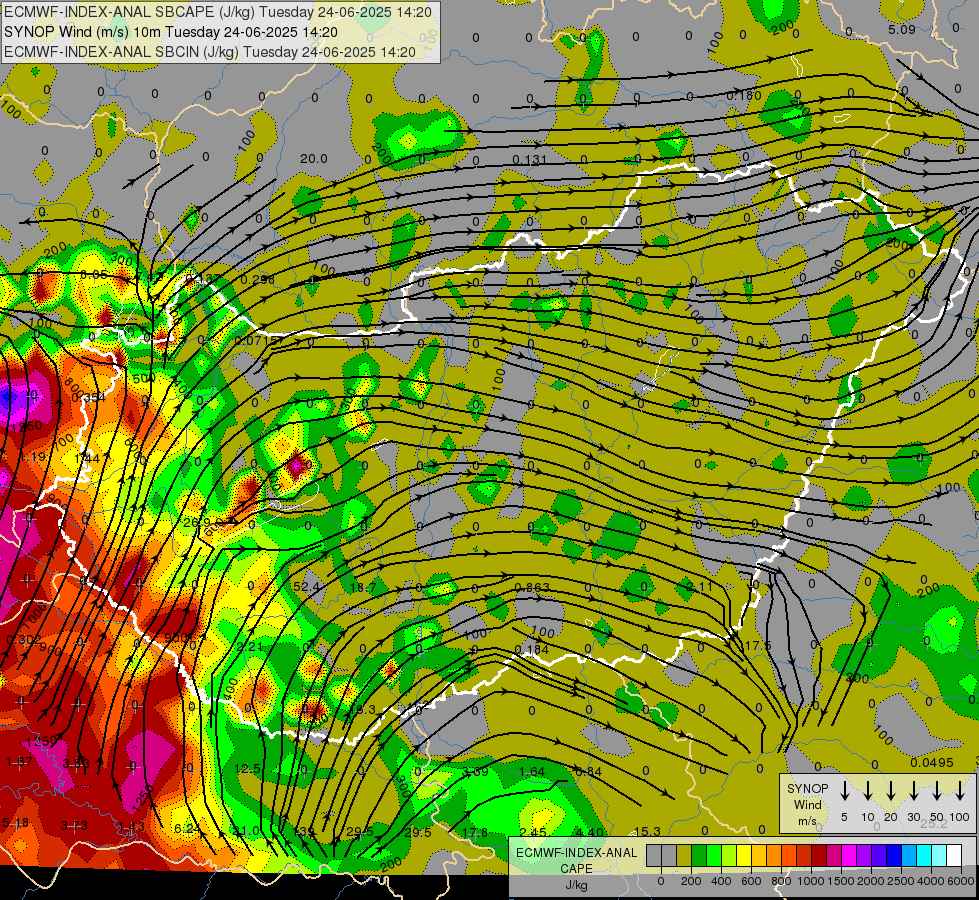Click the SYNOP Wind 10m title line in the header

(171, 32)
